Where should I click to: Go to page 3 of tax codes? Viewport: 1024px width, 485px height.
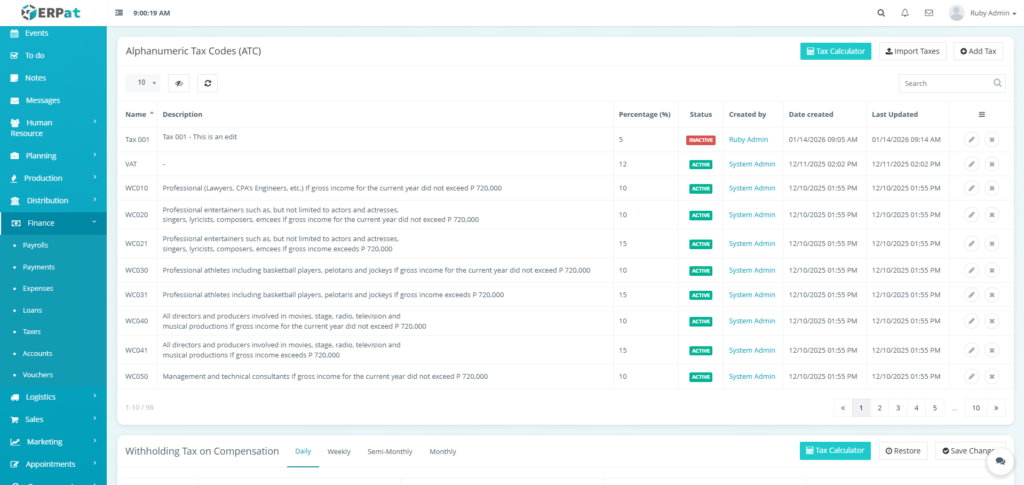[897, 408]
